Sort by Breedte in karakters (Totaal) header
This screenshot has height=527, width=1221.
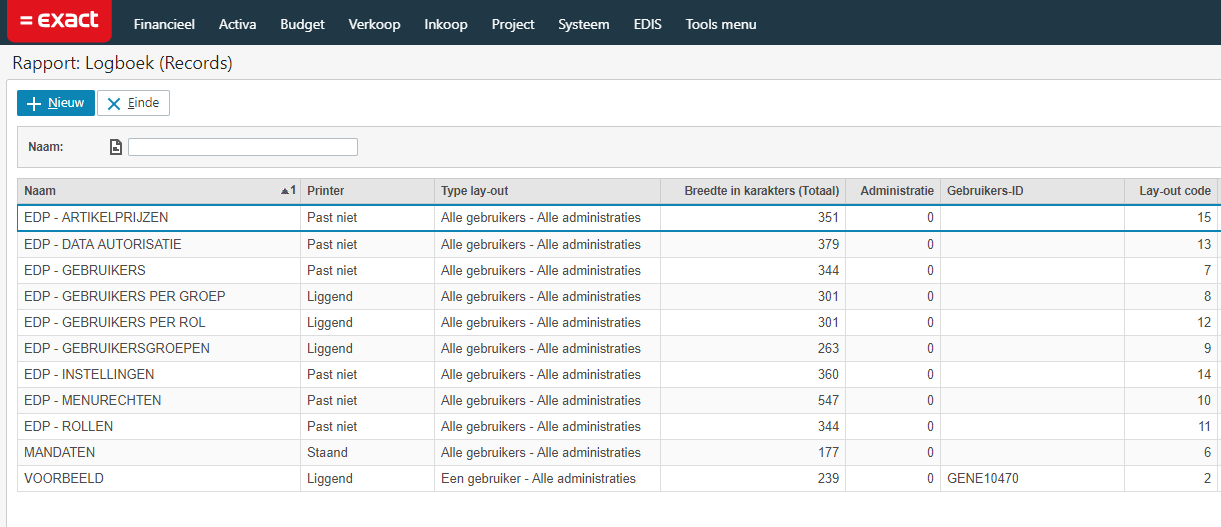tap(753, 191)
